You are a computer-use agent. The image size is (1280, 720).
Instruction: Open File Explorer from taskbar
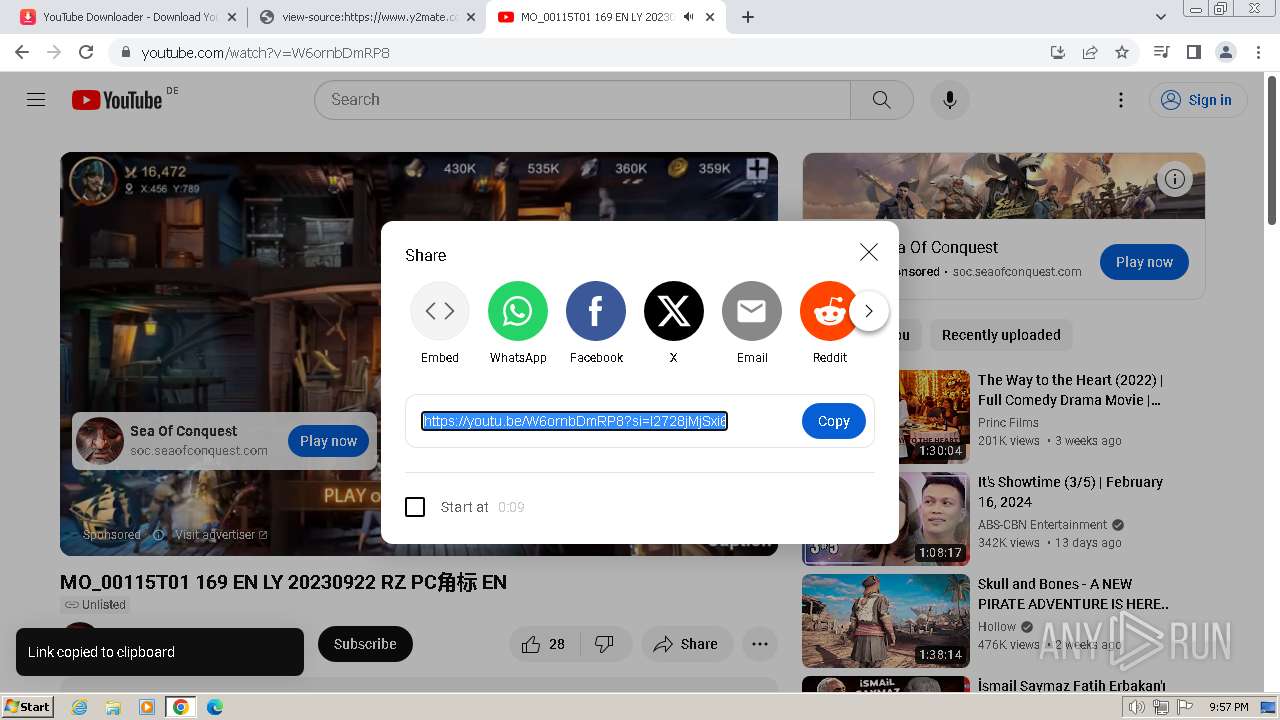tap(113, 707)
